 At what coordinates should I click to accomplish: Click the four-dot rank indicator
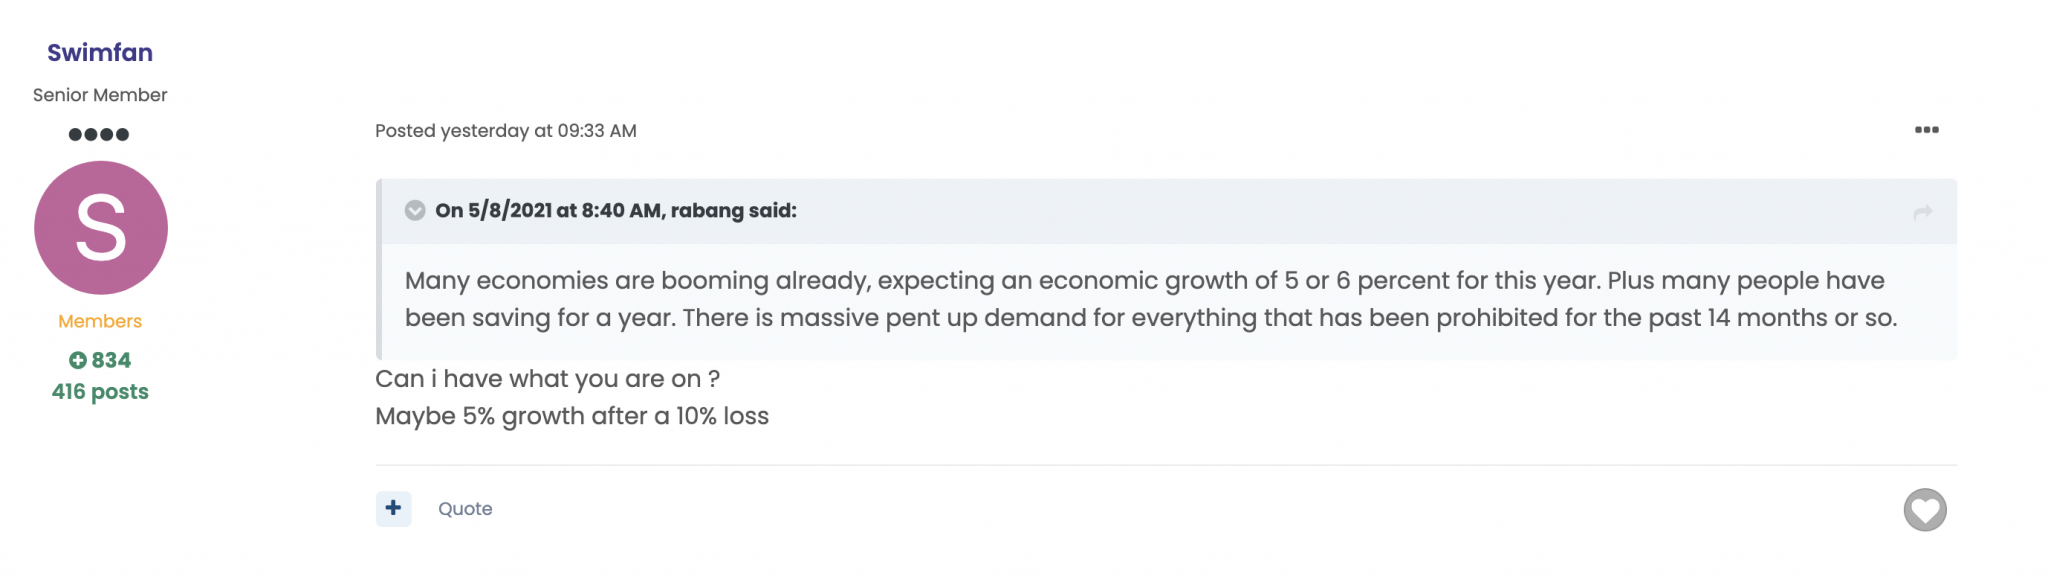(99, 134)
